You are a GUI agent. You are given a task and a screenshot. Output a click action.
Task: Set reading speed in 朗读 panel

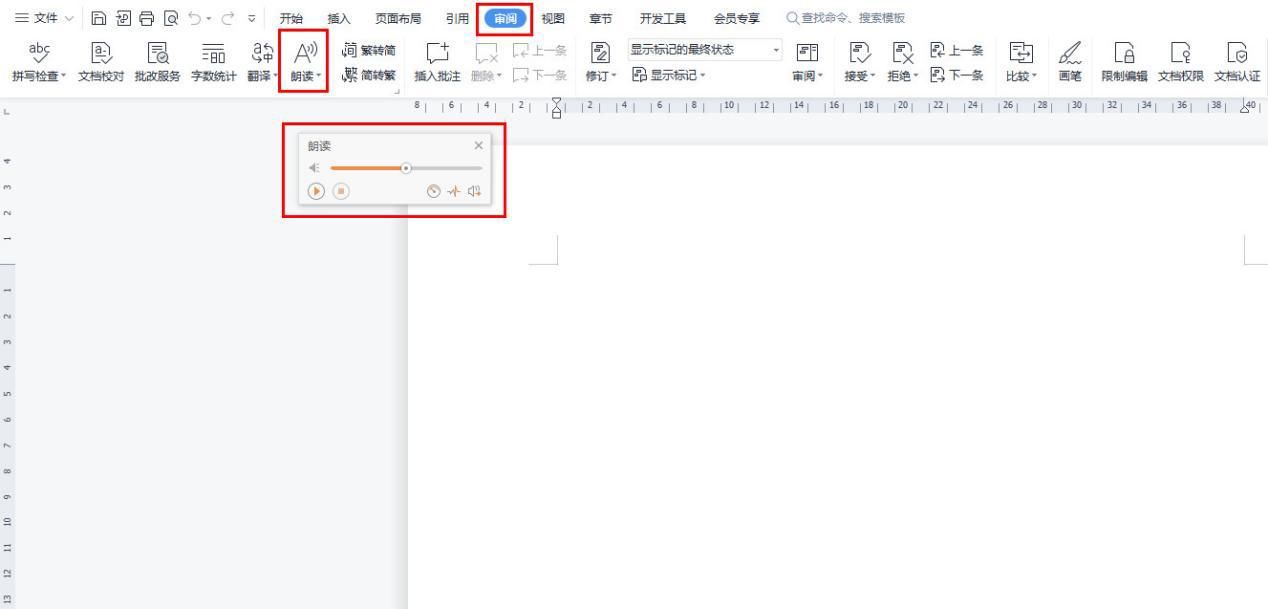click(434, 191)
